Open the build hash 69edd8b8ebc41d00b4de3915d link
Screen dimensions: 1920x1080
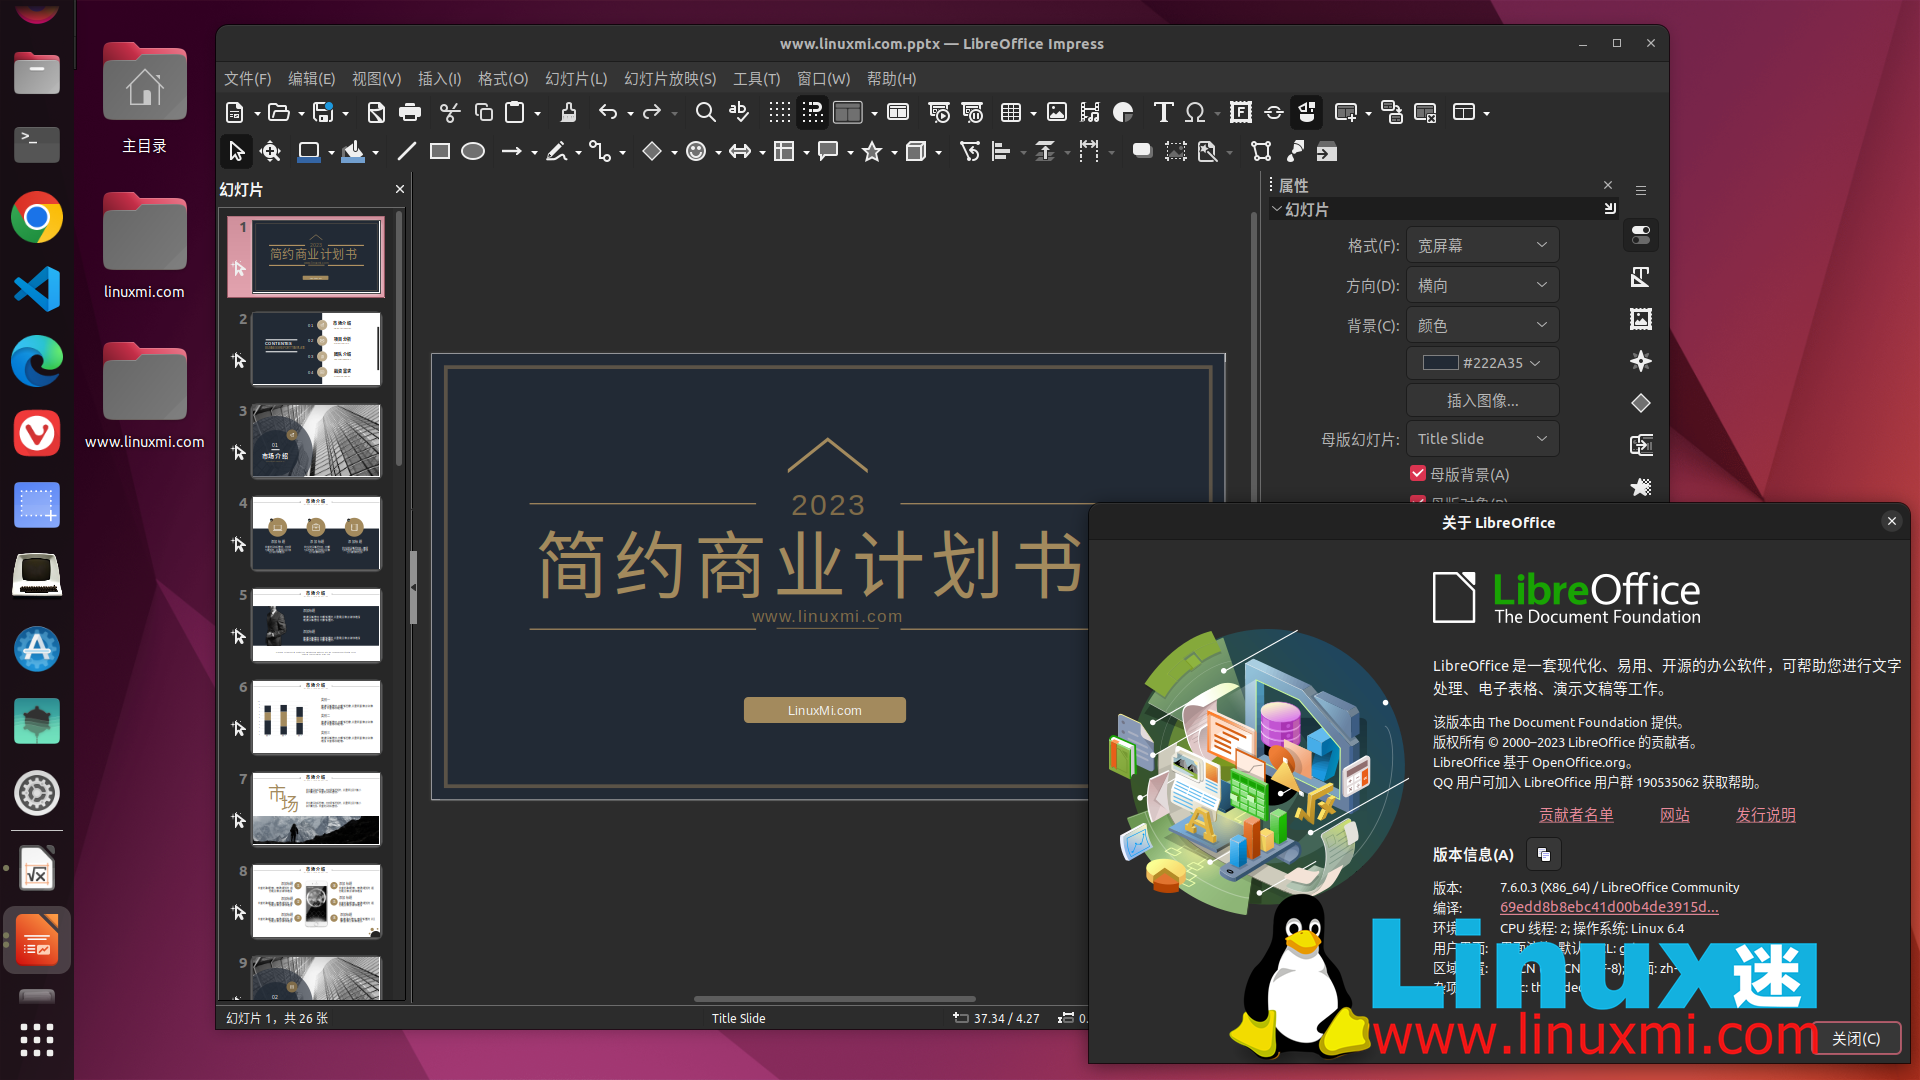click(x=1609, y=907)
